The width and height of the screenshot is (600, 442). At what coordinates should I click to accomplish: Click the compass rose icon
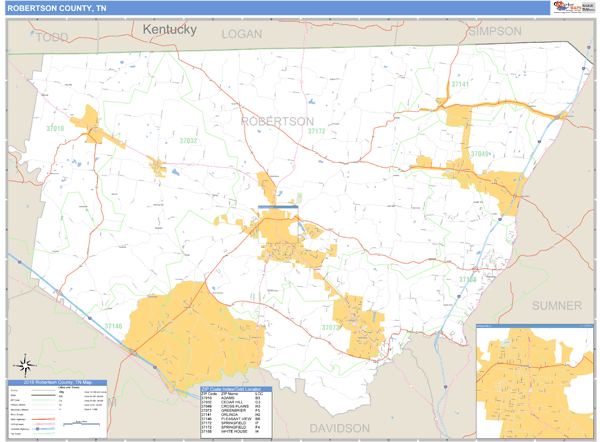tap(25, 366)
